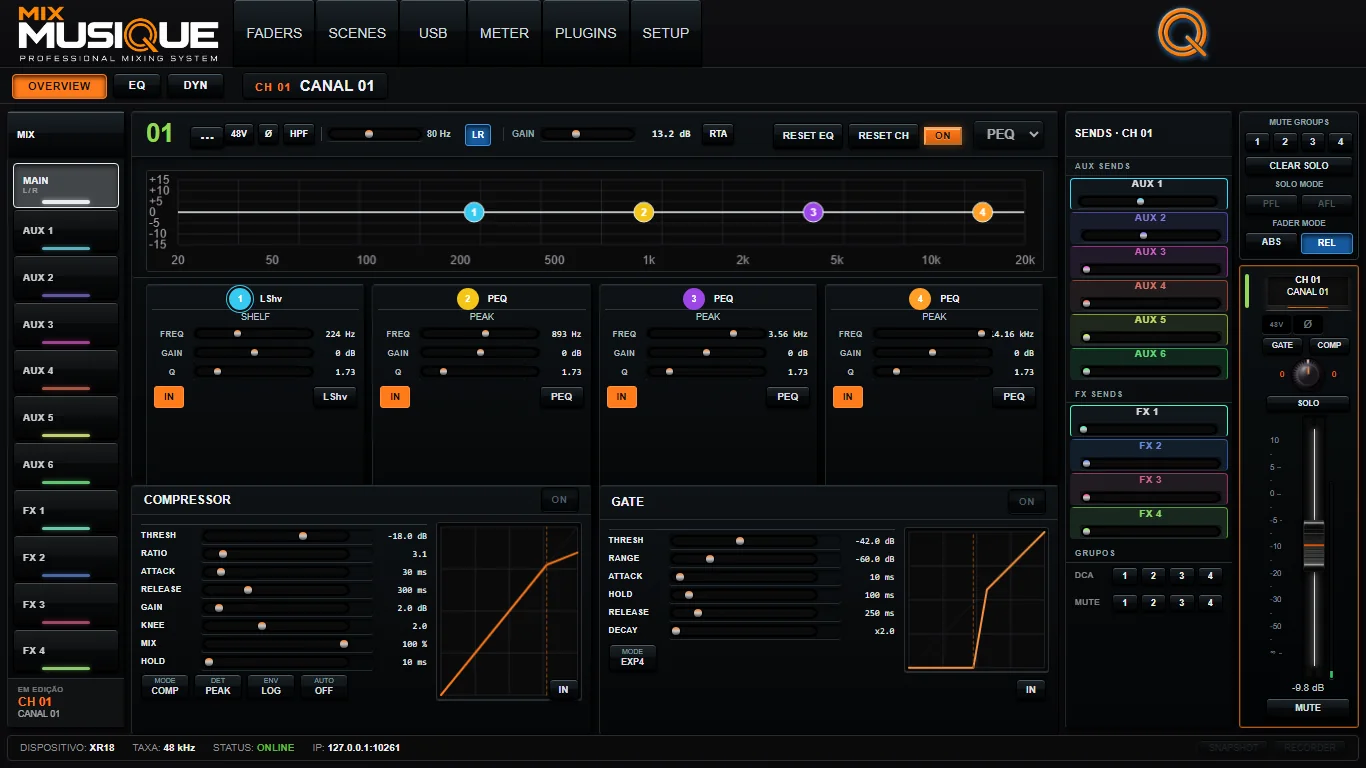
Task: Open the SETUP tab
Action: coord(666,33)
